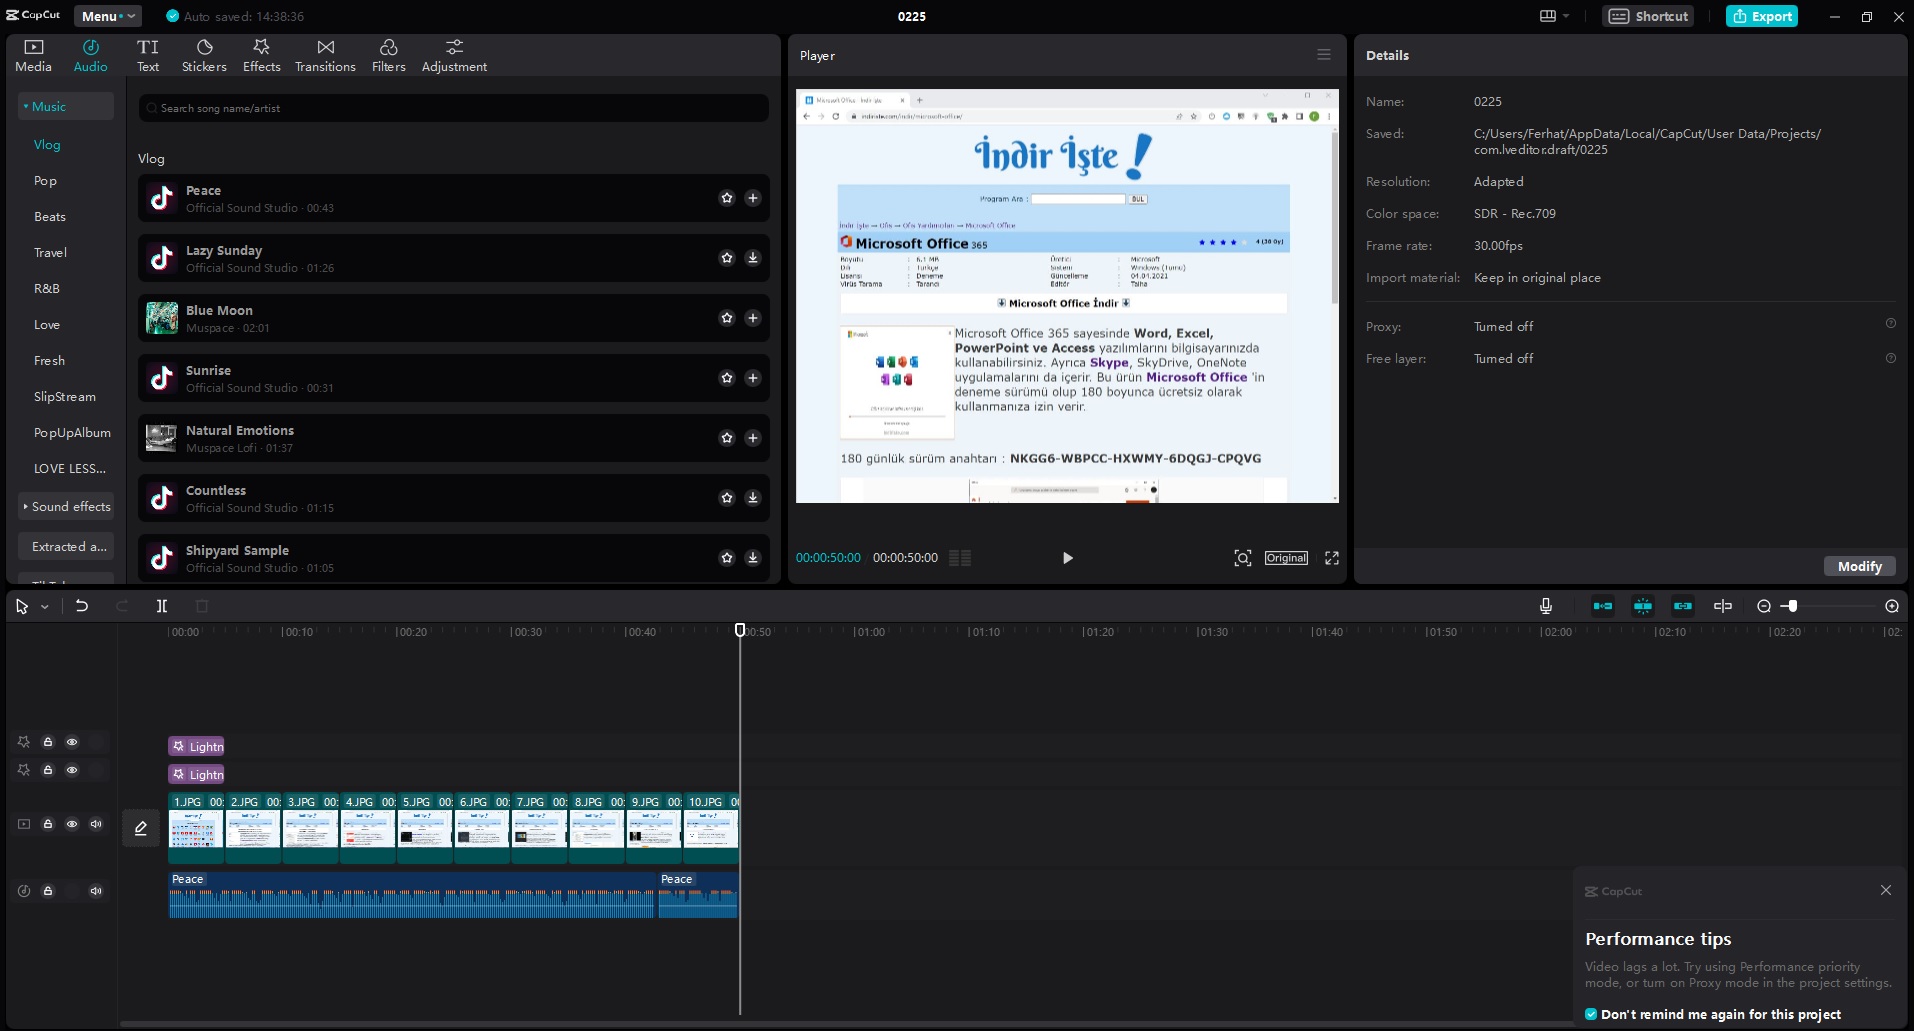Toggle track linkage
1914x1031 pixels.
click(x=1683, y=606)
